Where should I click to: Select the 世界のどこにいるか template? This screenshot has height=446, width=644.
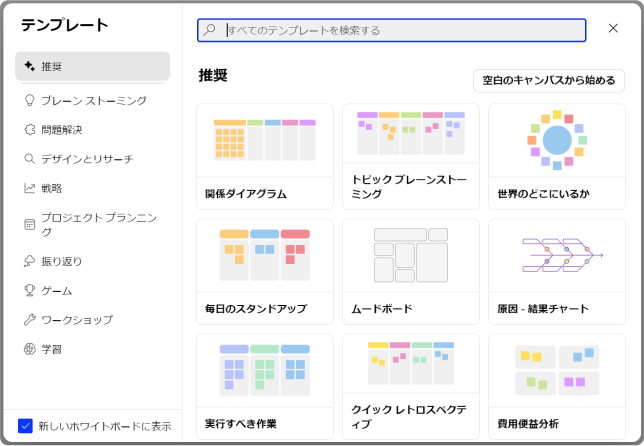click(557, 156)
